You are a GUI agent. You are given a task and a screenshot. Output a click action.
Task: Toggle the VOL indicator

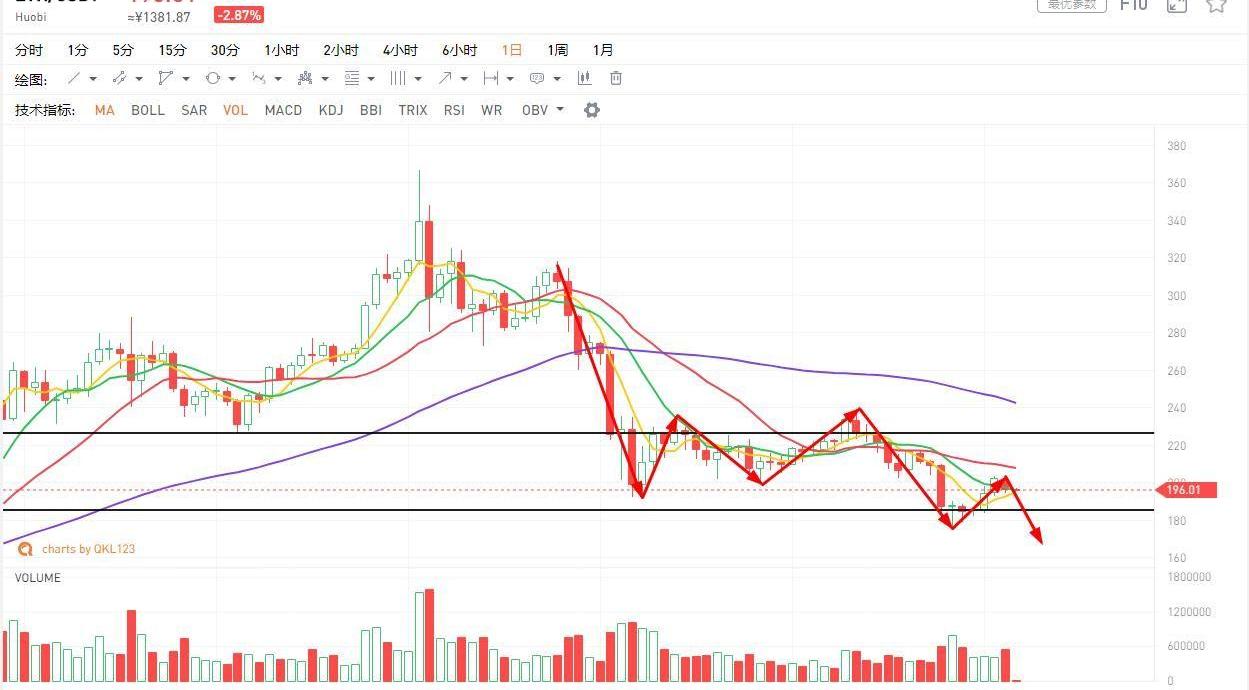click(236, 110)
